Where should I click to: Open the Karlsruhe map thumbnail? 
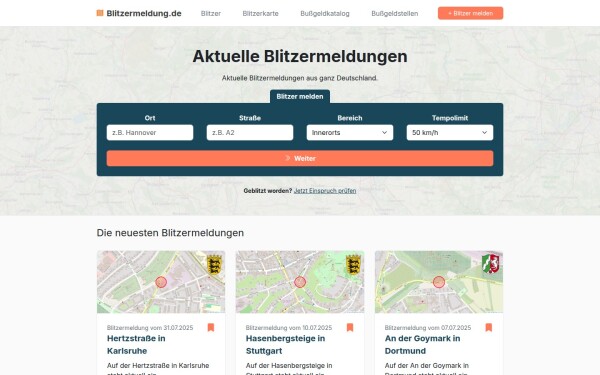tap(161, 282)
